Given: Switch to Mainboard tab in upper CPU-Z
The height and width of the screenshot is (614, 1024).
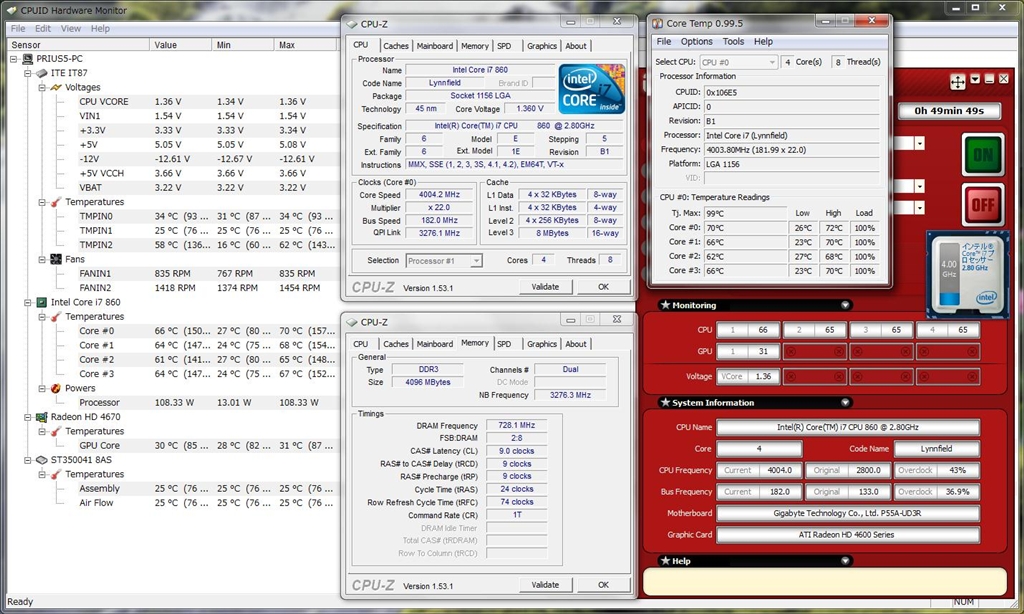Looking at the screenshot, I should pos(434,46).
